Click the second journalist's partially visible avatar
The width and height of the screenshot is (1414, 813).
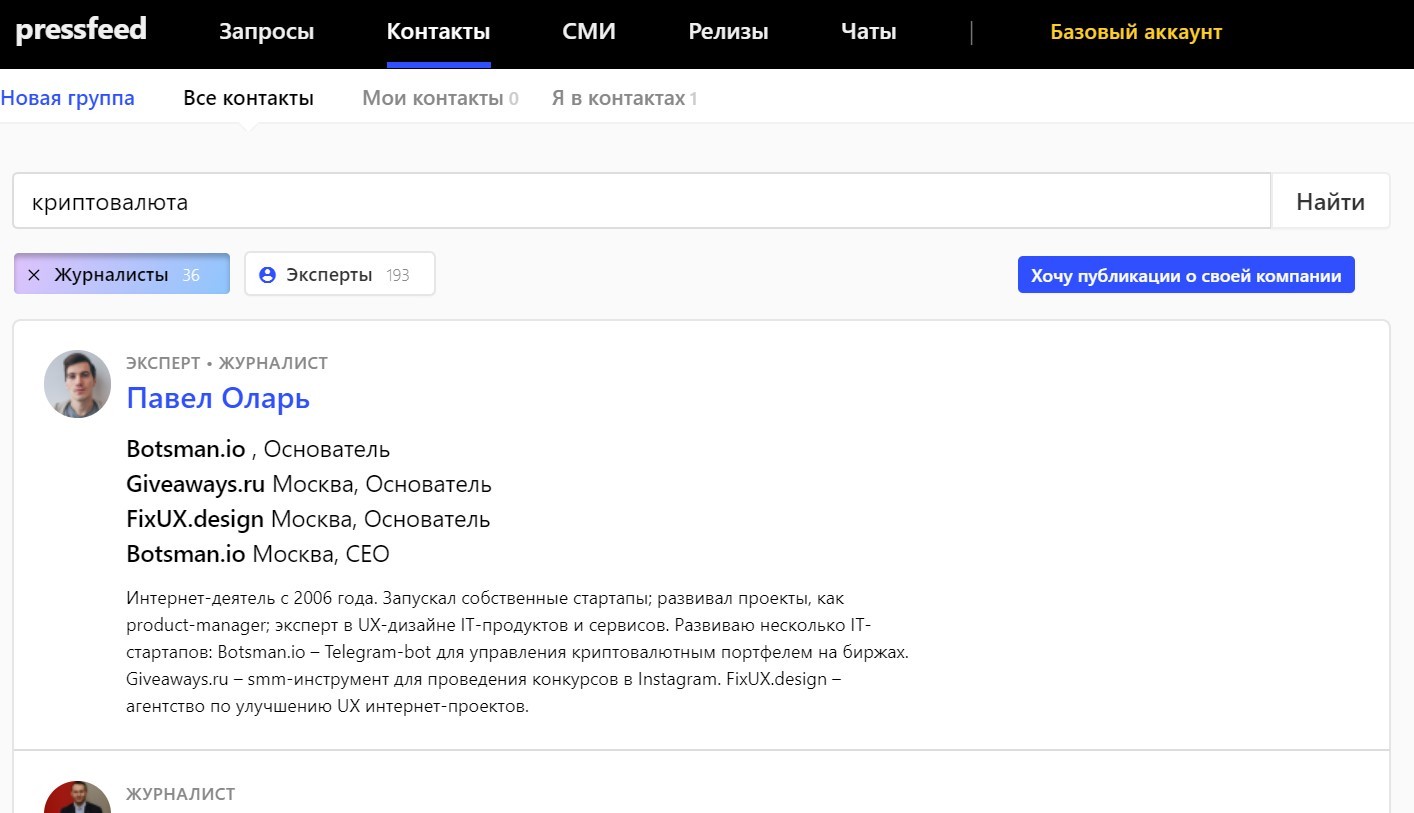pos(78,798)
